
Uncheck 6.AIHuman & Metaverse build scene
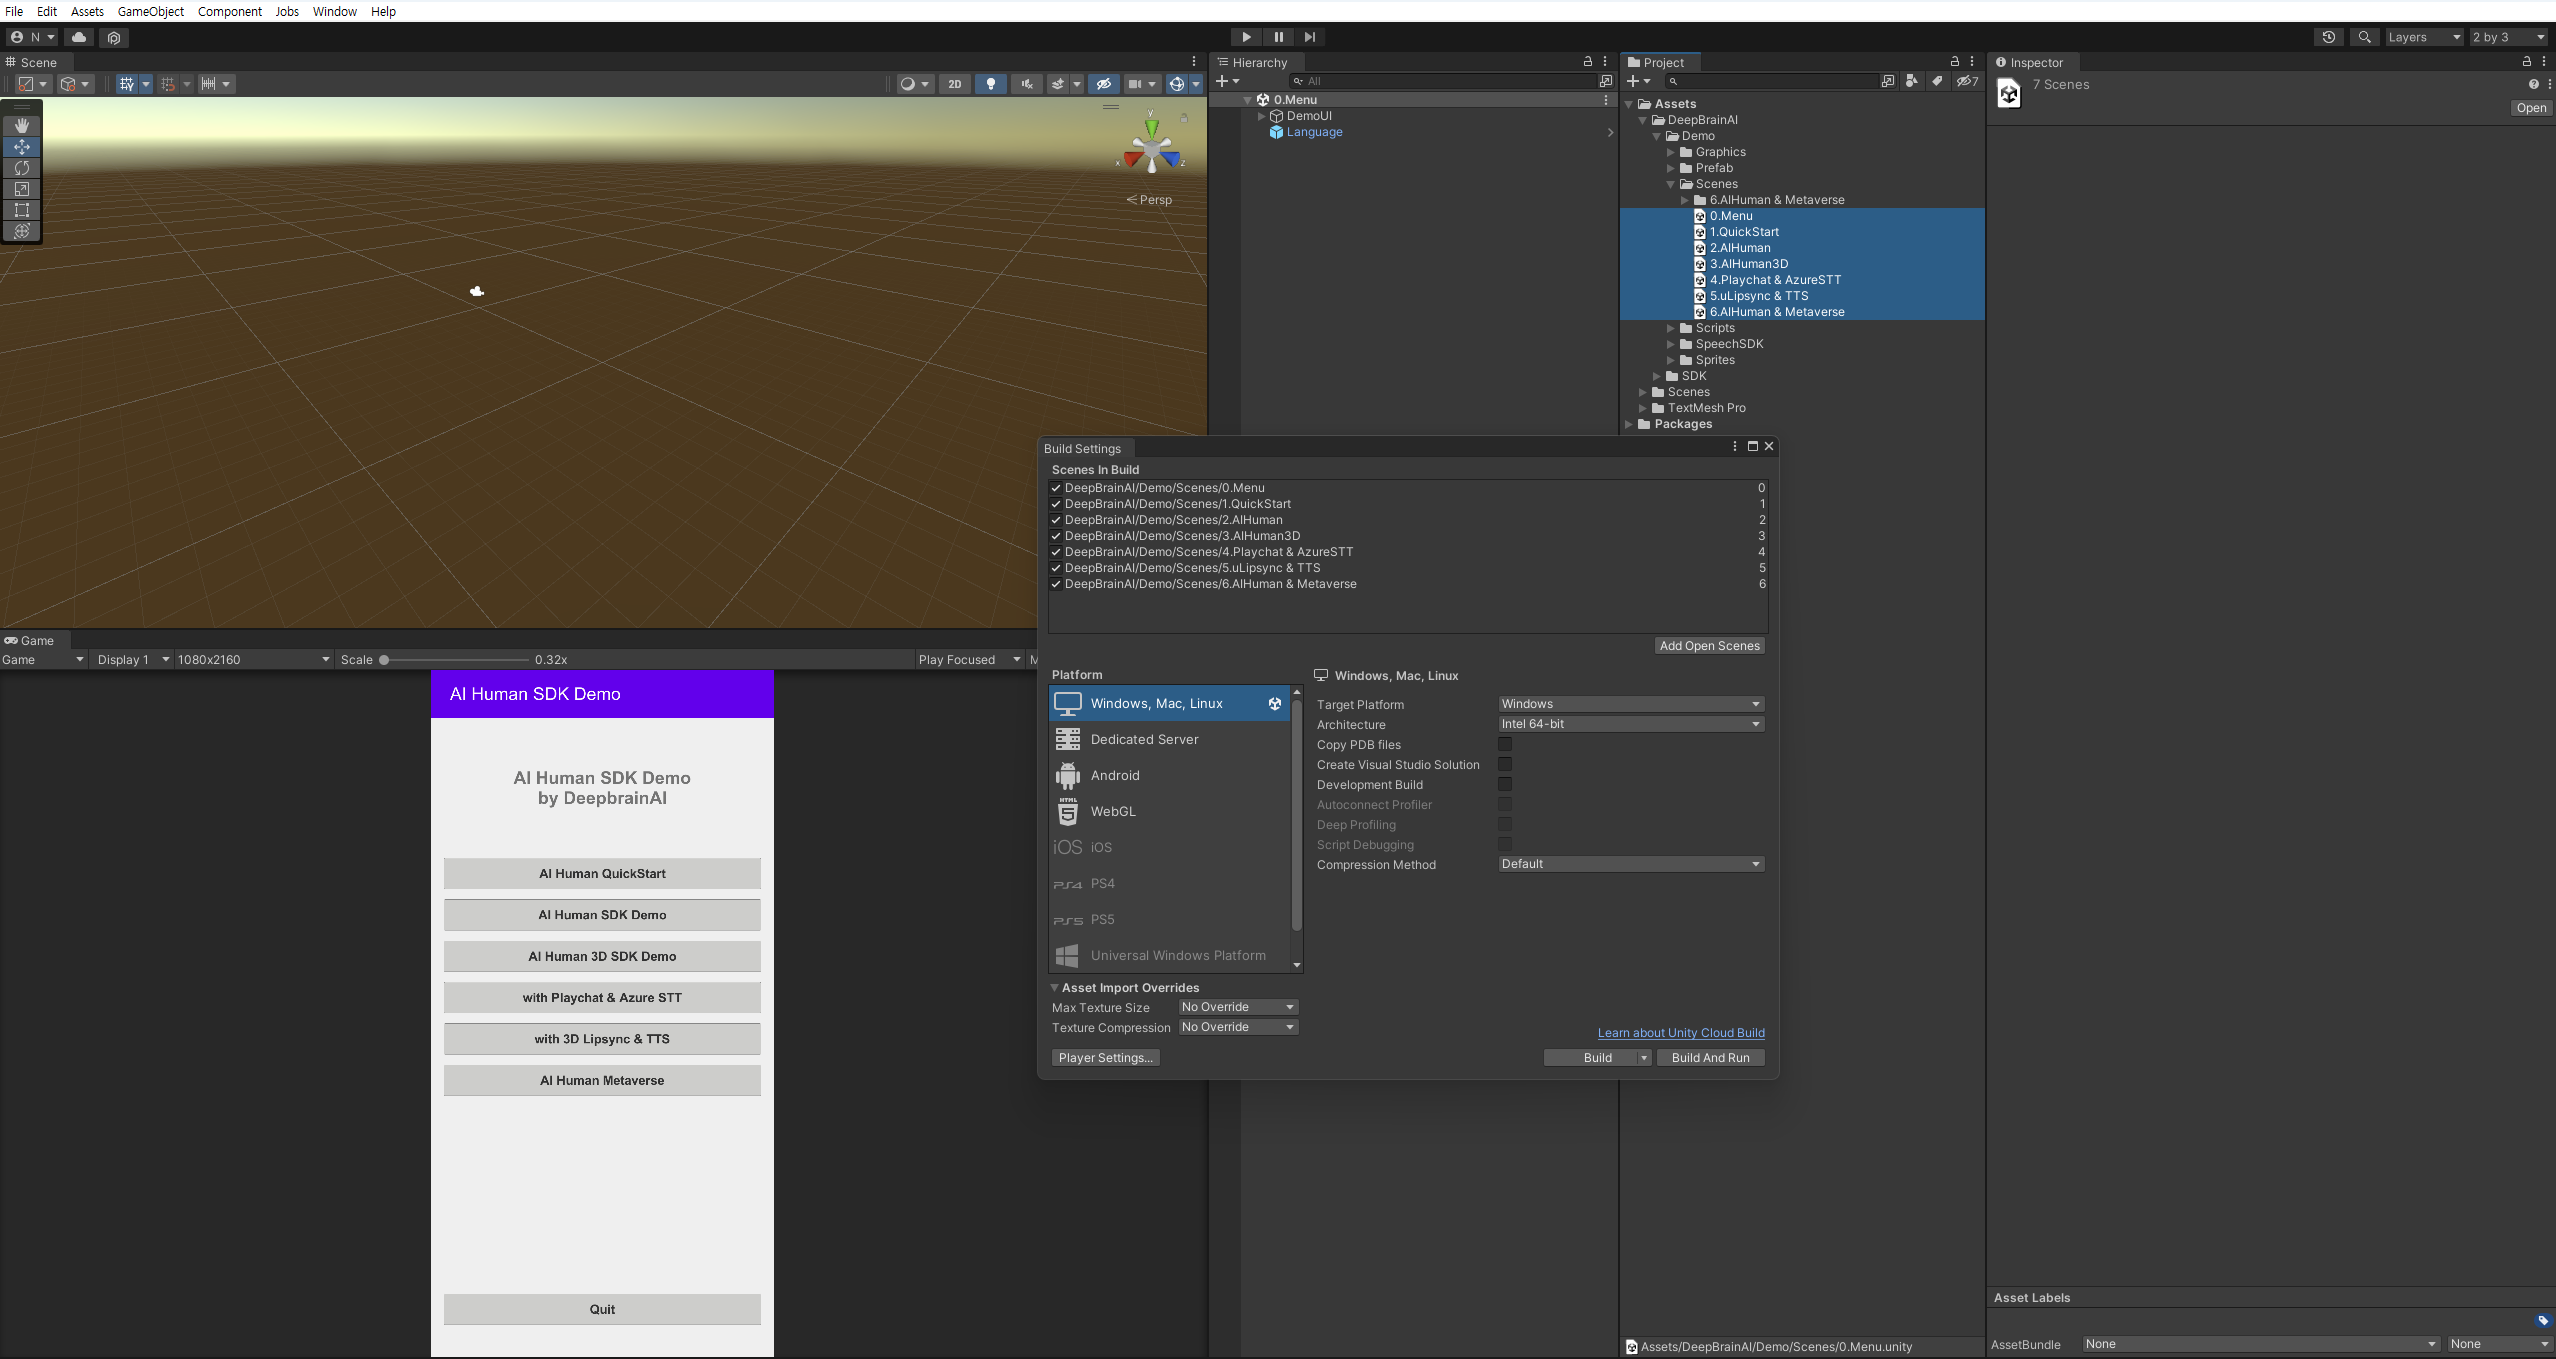(1056, 584)
